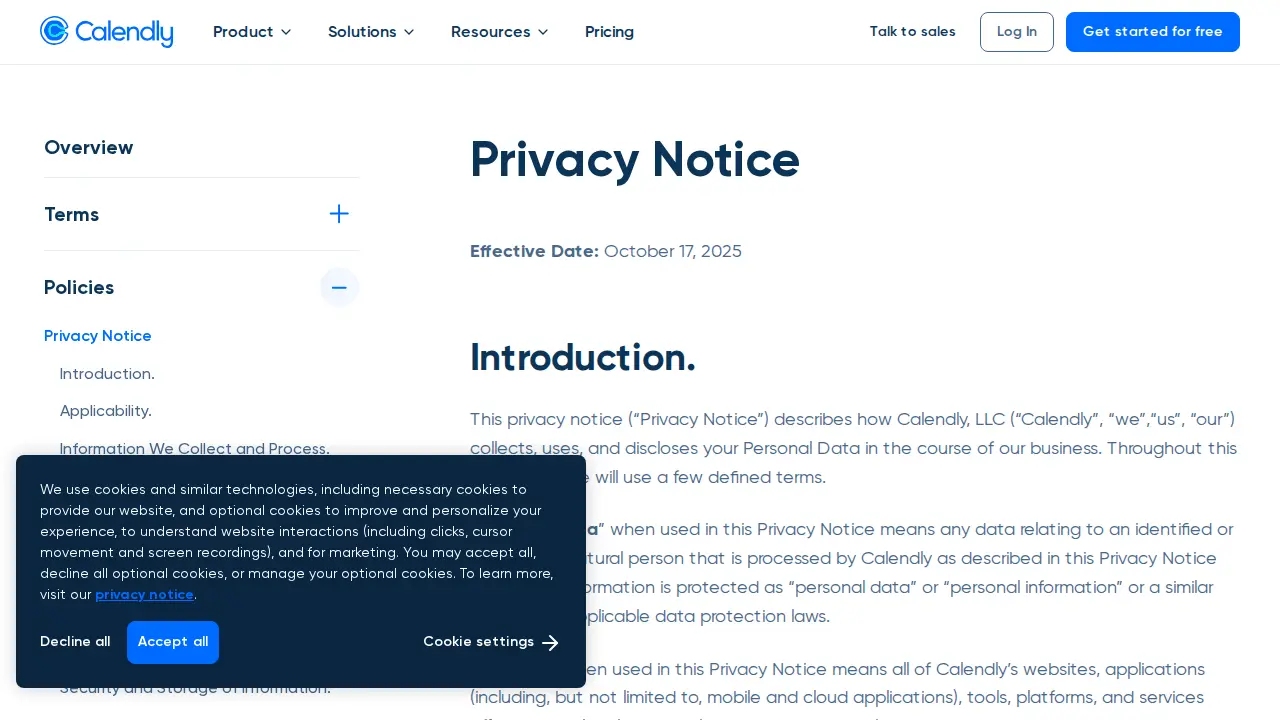This screenshot has width=1280, height=720.
Task: Click the Cookie settings arrow icon
Action: [550, 643]
